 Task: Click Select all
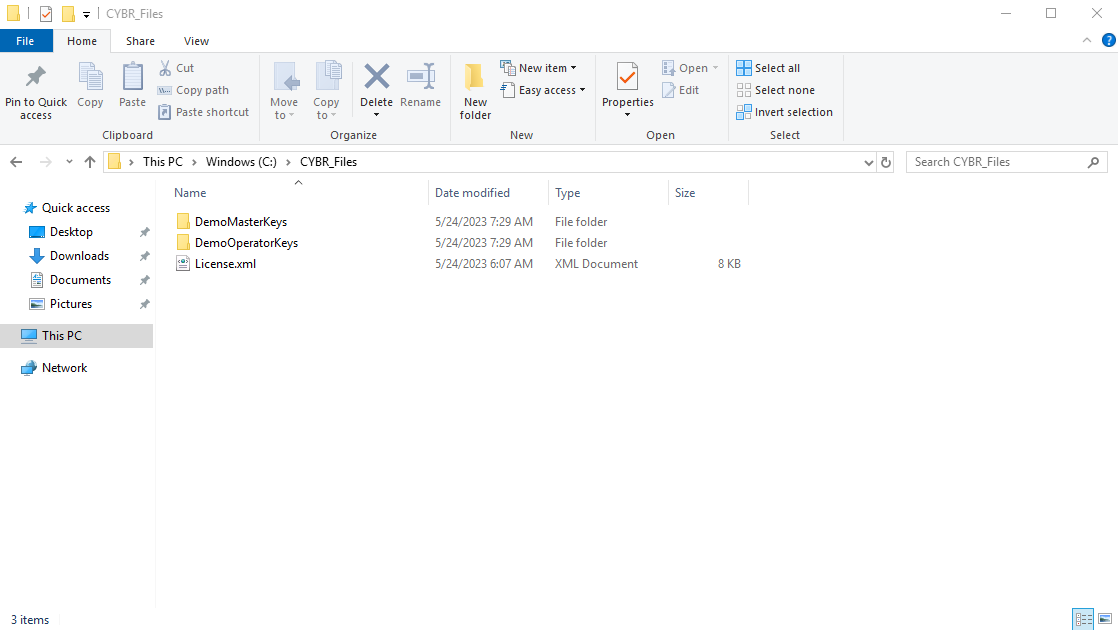(x=768, y=68)
